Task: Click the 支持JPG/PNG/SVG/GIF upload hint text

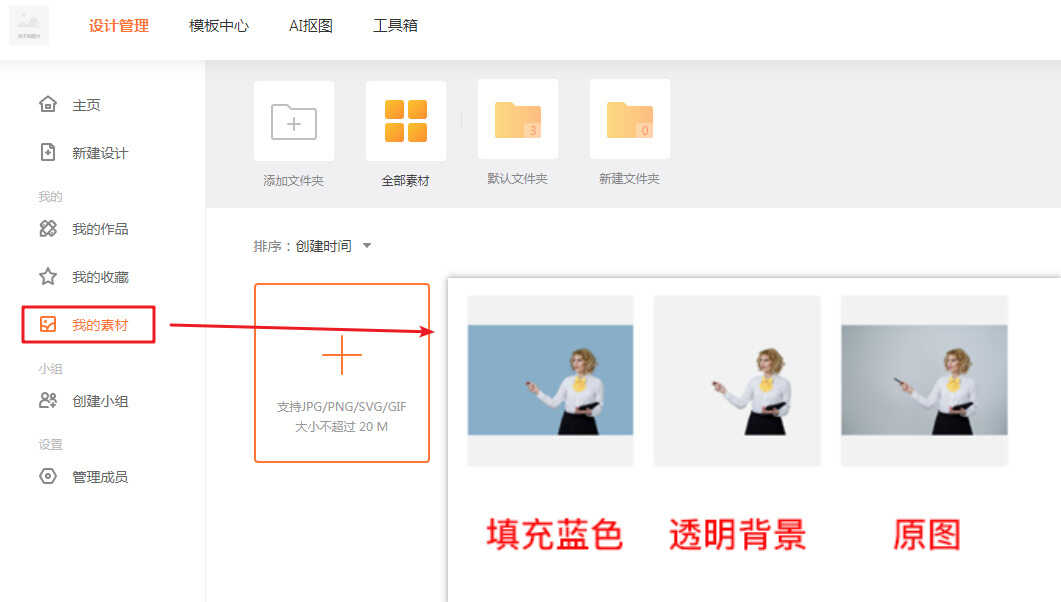Action: coord(342,407)
